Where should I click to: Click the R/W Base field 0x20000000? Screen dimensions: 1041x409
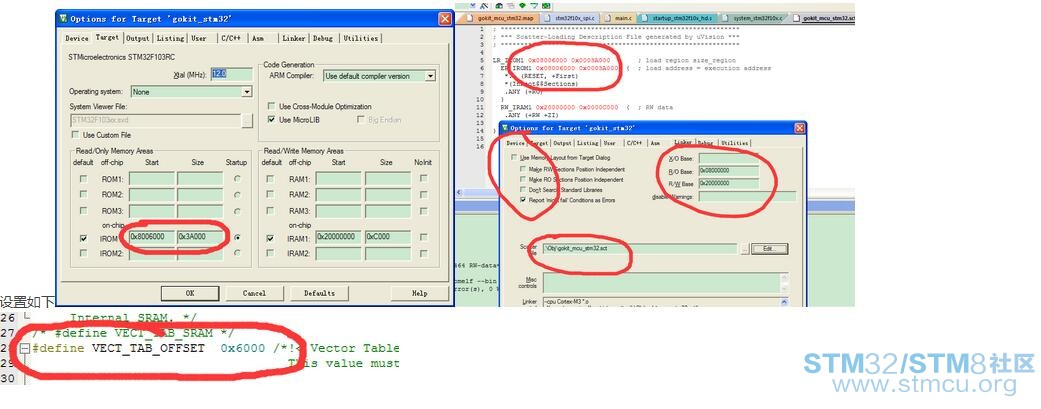coord(728,183)
